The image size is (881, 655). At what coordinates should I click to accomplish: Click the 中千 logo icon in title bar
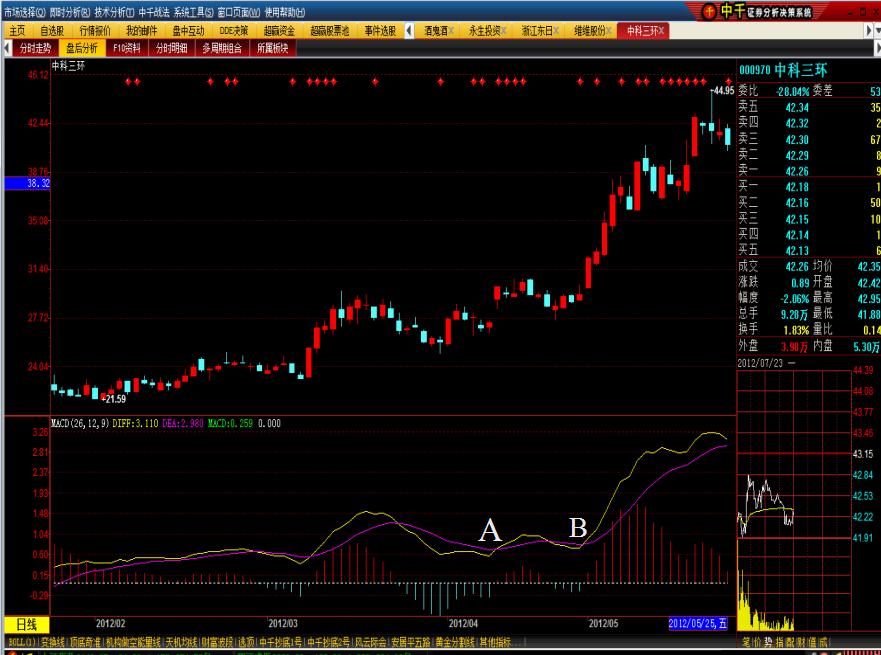(x=708, y=11)
